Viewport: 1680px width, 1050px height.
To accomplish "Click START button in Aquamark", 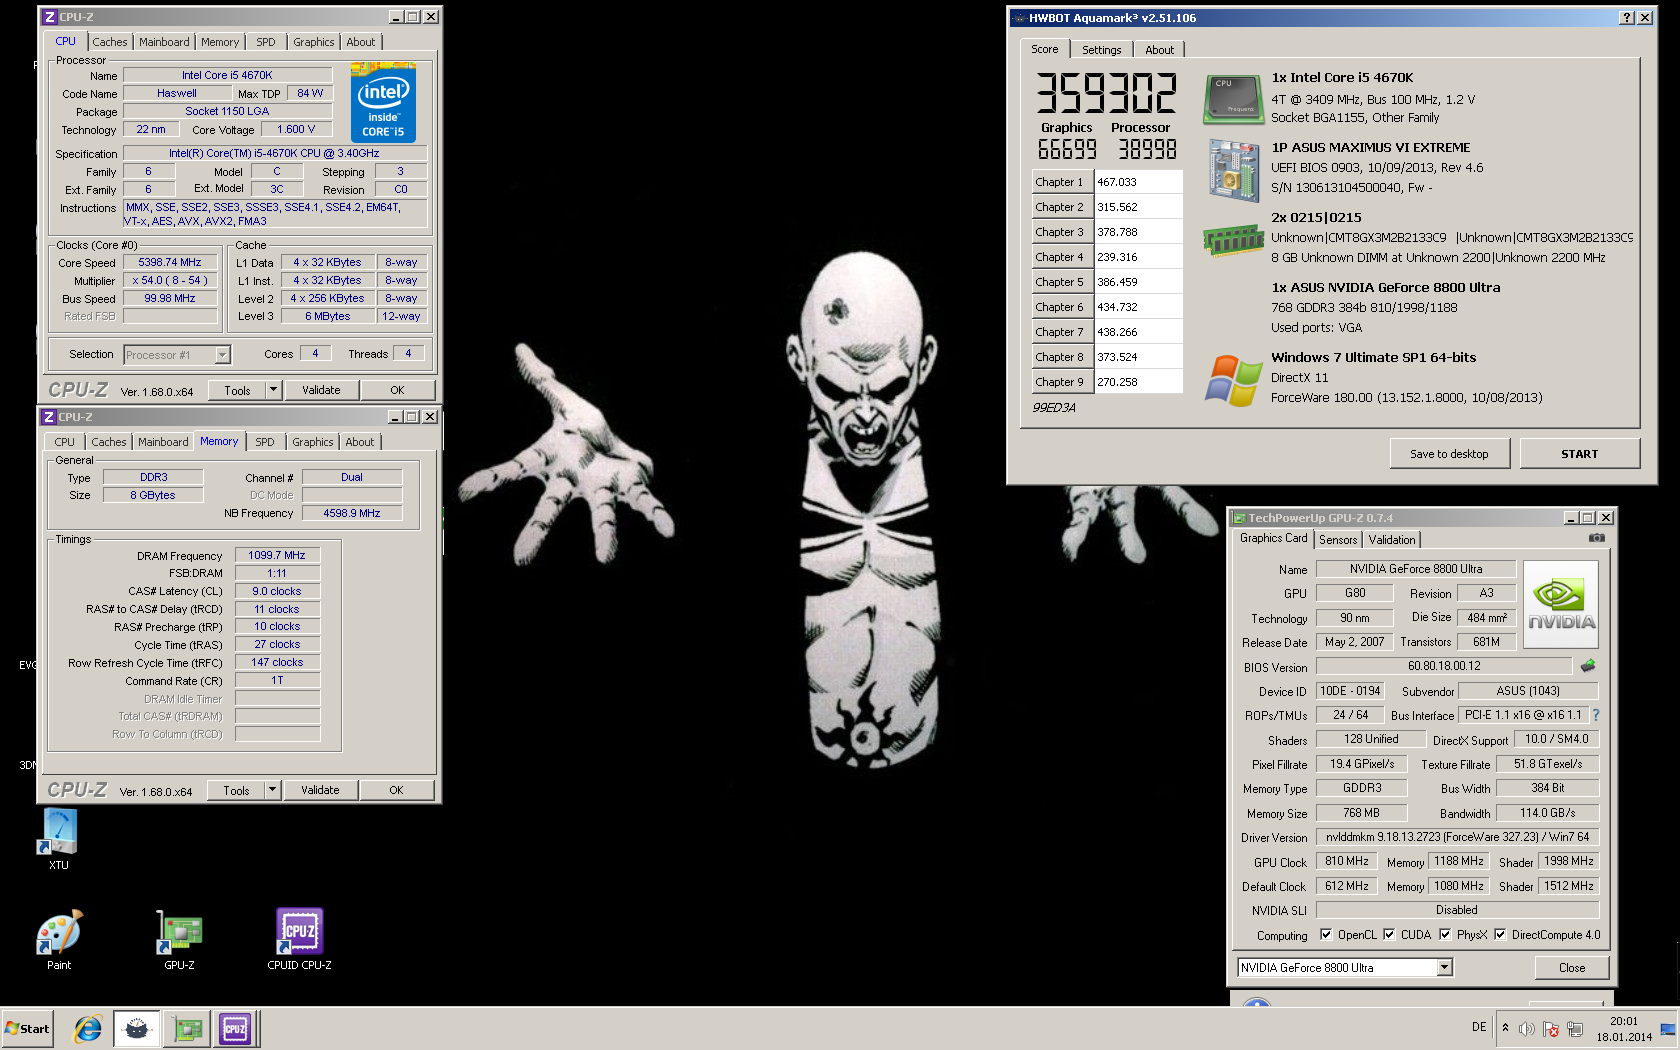I will pos(1580,454).
